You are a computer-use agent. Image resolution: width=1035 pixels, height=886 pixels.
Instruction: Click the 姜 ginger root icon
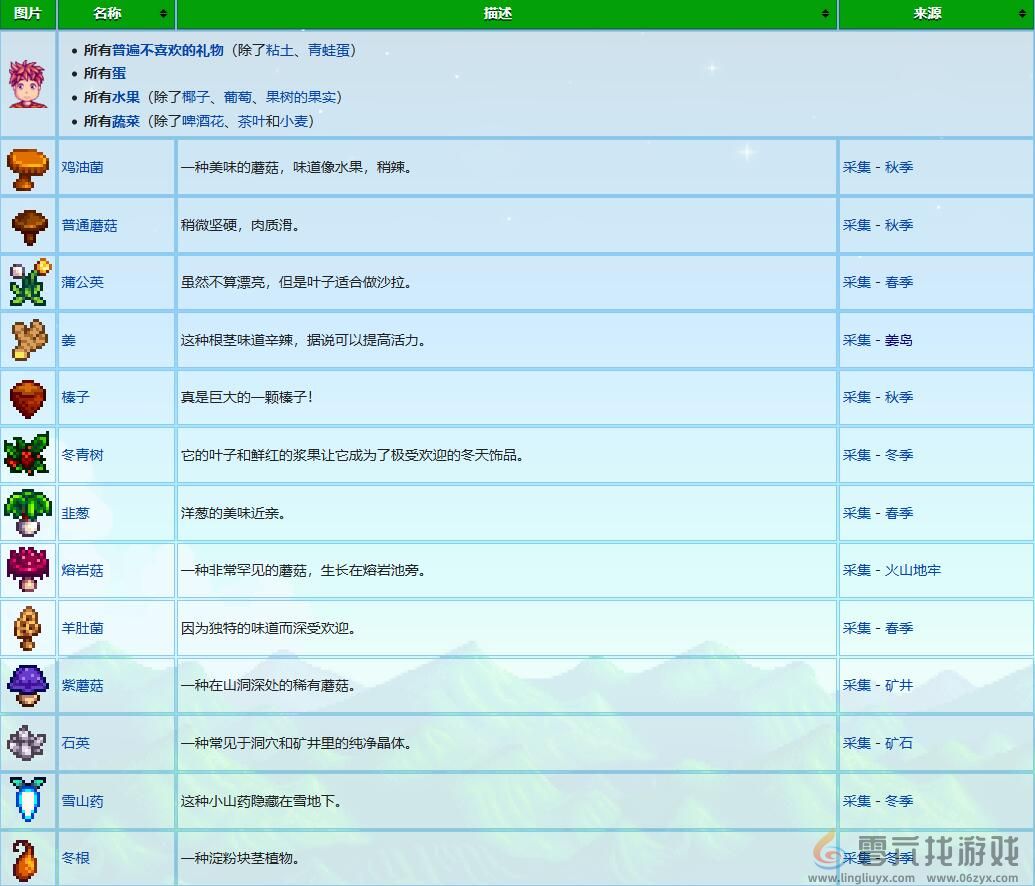(x=28, y=340)
